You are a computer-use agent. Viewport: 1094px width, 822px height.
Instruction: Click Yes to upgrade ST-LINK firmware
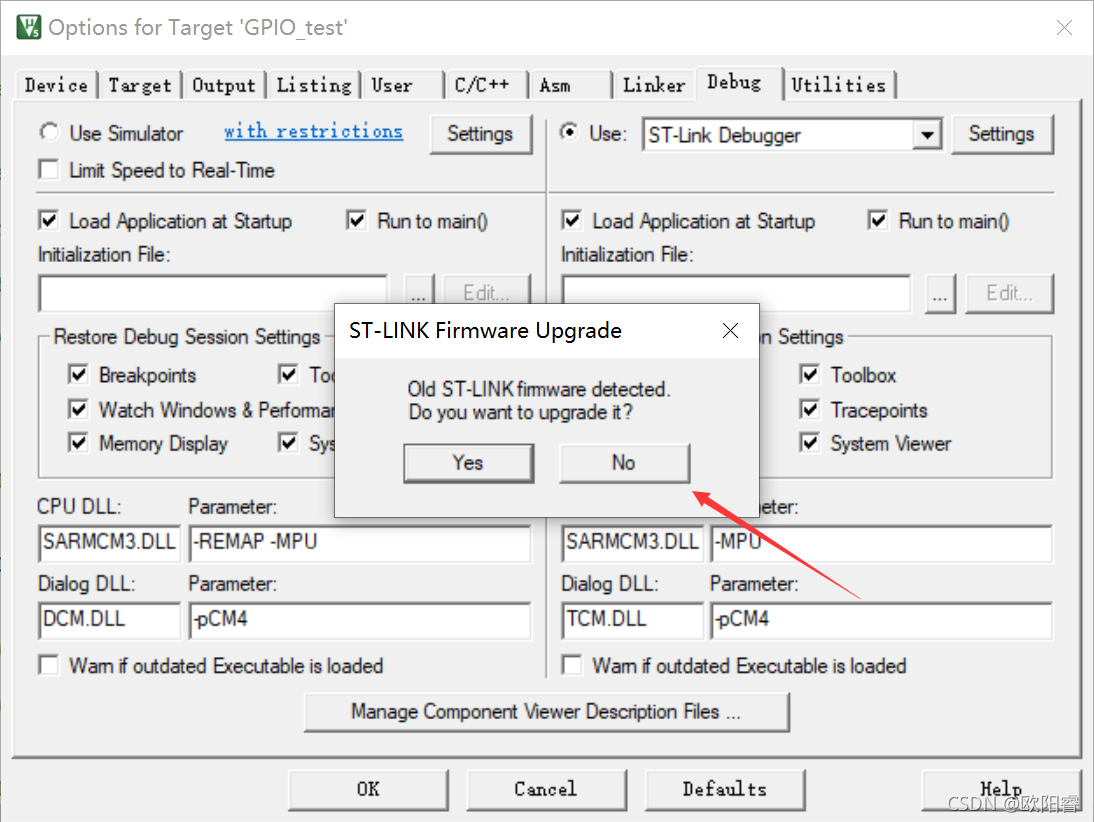(468, 463)
